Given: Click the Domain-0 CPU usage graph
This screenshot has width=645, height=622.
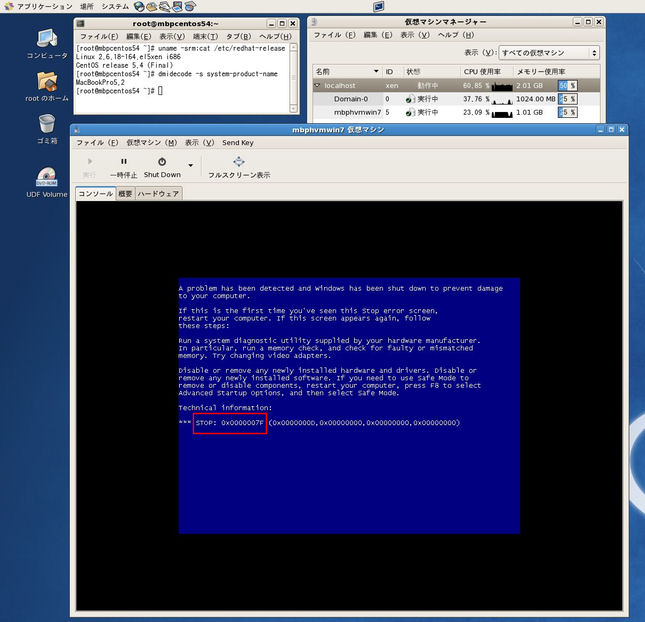Looking at the screenshot, I should pyautogui.click(x=502, y=100).
